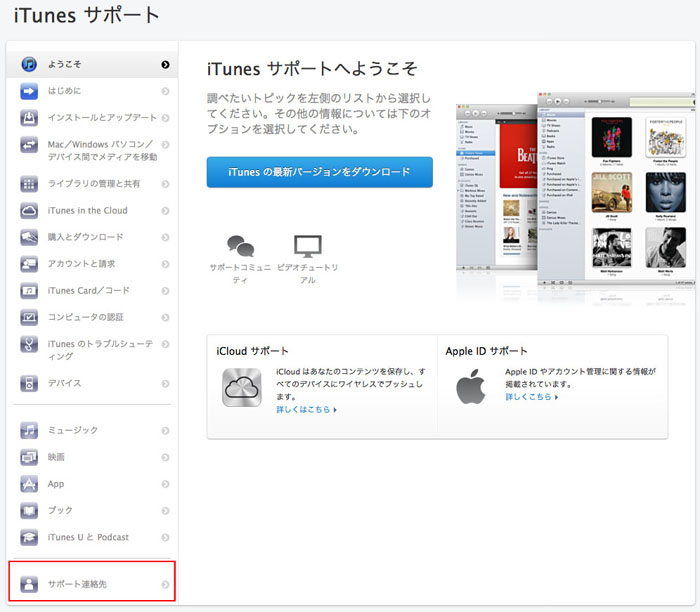700x612 pixels.
Task: Click the computer checkmark icon beside コンピュータの認証
Action: click(x=29, y=317)
